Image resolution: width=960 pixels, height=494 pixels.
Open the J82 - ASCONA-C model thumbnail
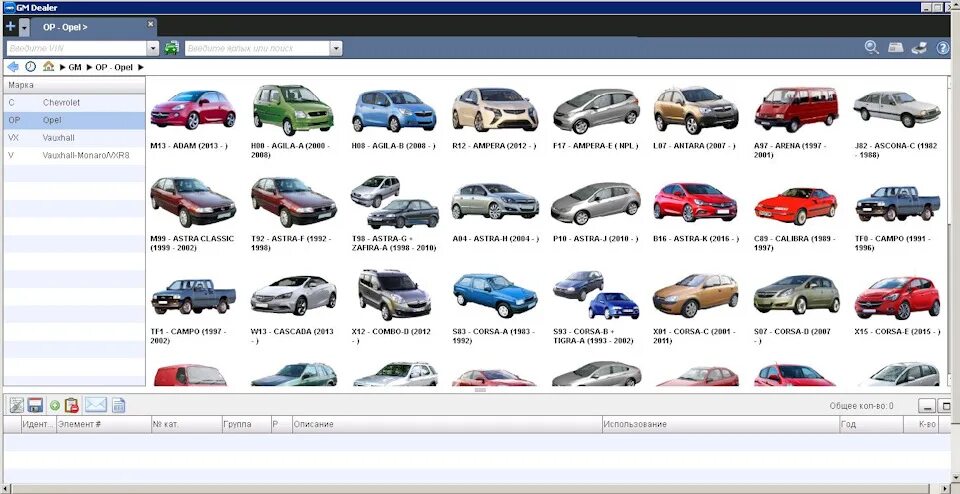click(x=897, y=110)
